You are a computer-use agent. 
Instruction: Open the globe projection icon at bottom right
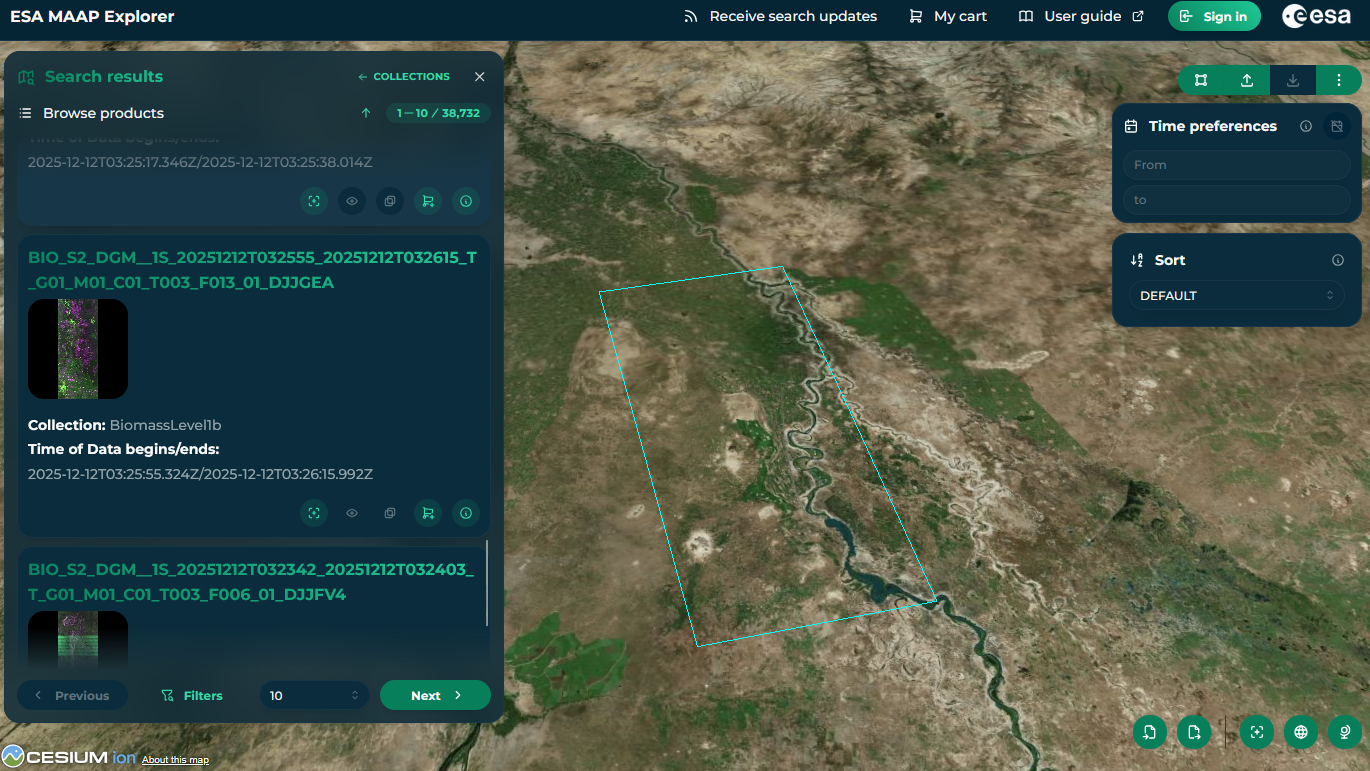click(1301, 732)
